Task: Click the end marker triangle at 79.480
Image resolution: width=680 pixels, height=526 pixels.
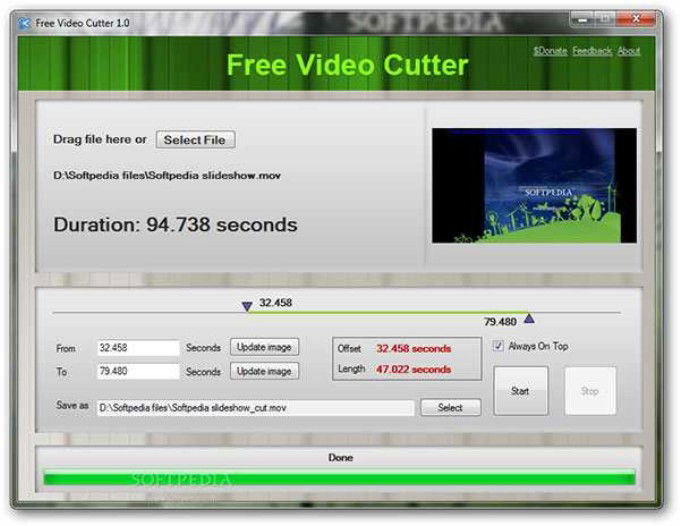Action: [x=529, y=319]
